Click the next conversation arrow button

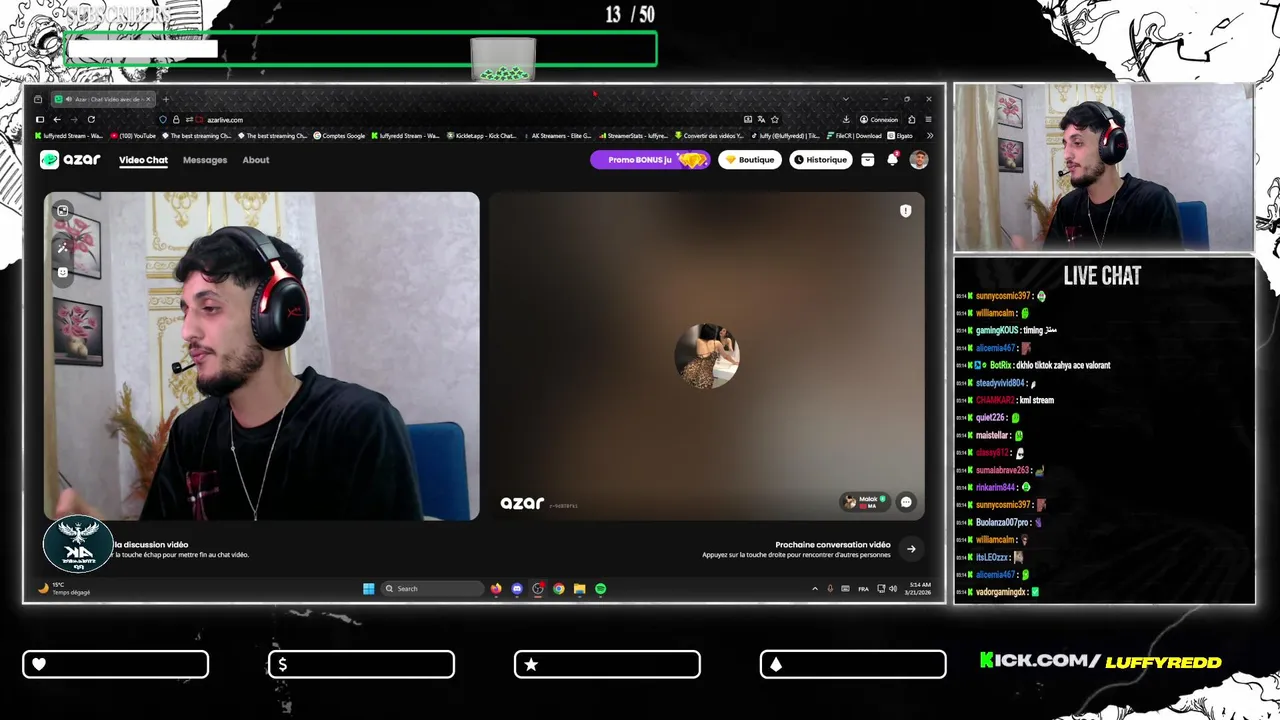(911, 548)
